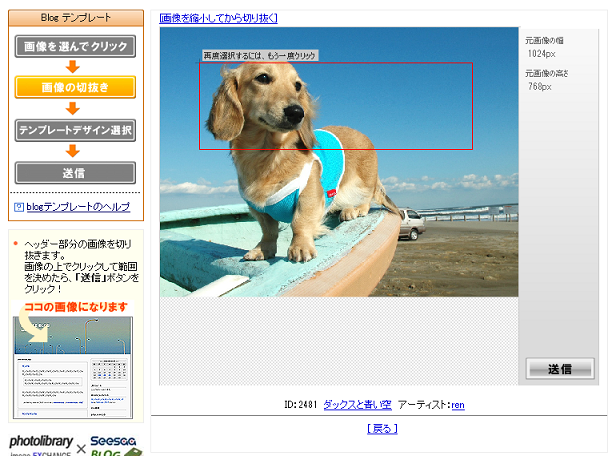Click the blogテンプレートのヘルプ help icon
Image resolution: width=612 pixels, height=456 pixels.
(x=19, y=206)
